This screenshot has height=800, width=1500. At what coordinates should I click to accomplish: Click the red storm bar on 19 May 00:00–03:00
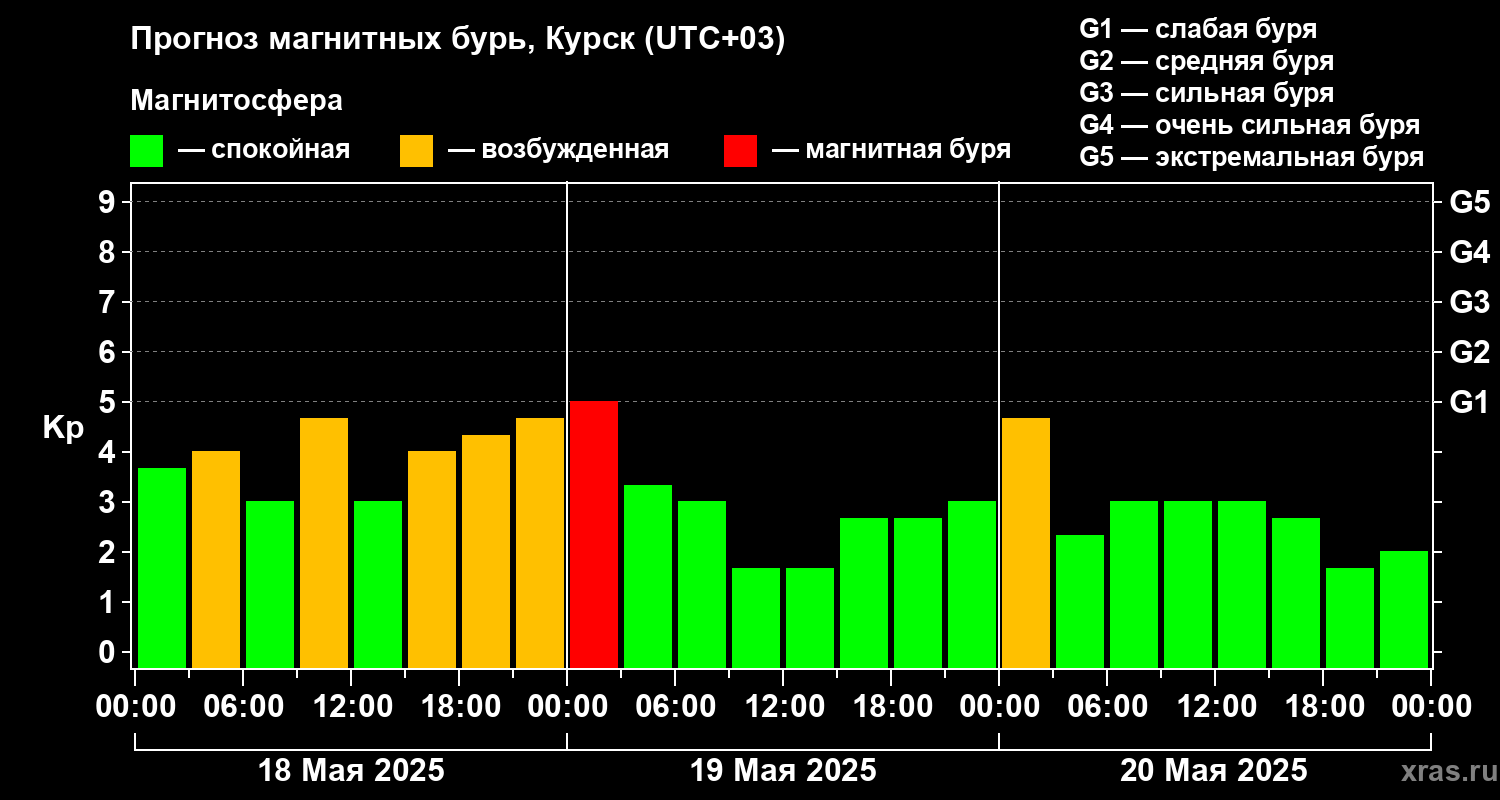point(594,535)
